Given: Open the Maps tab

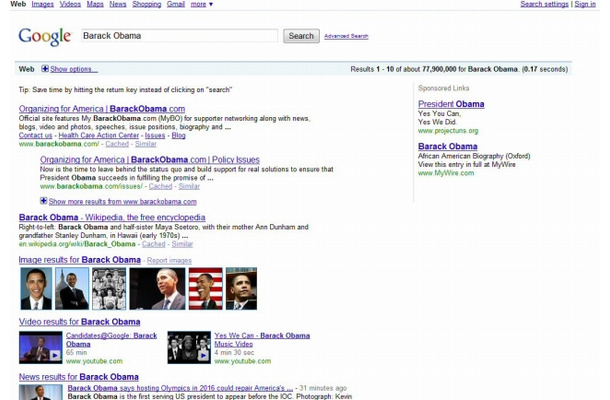Looking at the screenshot, I should point(95,4).
